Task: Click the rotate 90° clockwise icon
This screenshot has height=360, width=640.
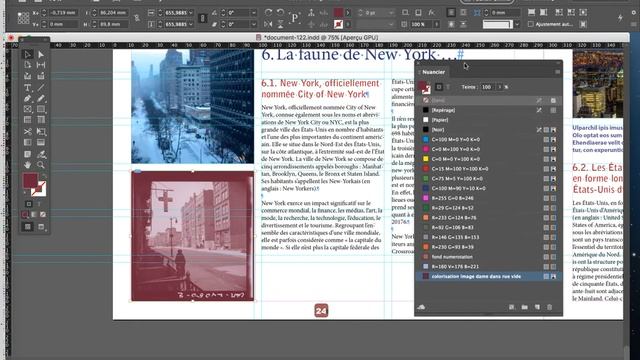Action: [x=268, y=12]
